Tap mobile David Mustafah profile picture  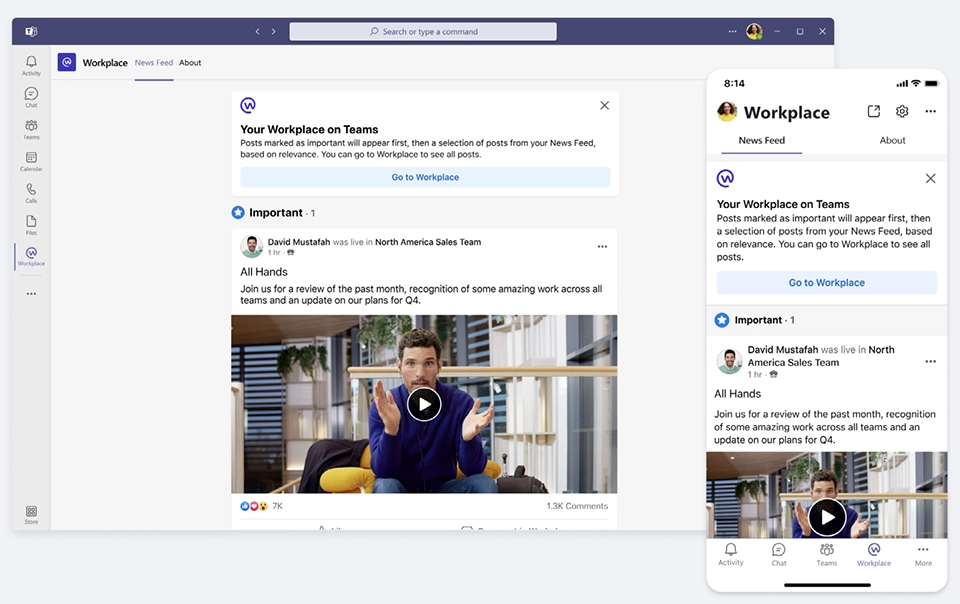(x=729, y=362)
